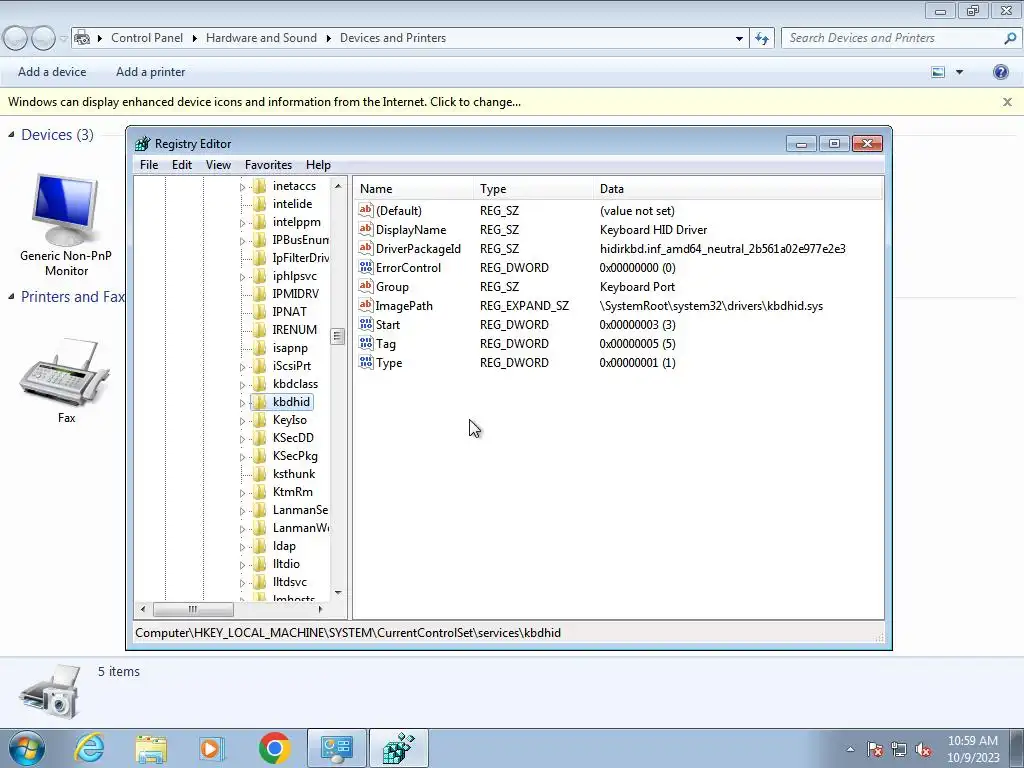This screenshot has height=768, width=1024.
Task: Navigate to Control Panel breadcrumb
Action: (x=147, y=38)
